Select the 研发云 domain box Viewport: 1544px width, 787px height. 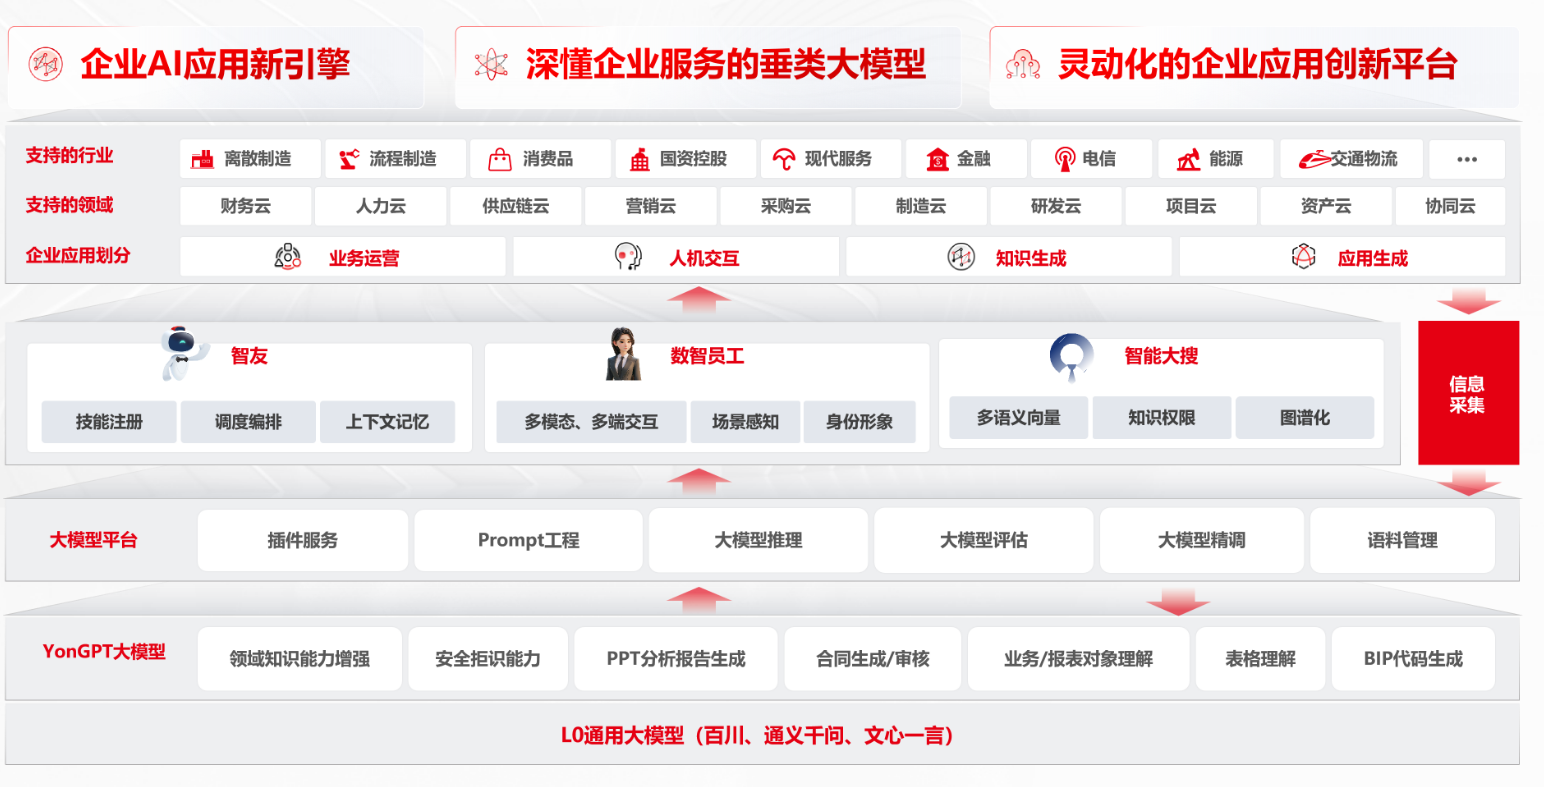[x=1056, y=206]
